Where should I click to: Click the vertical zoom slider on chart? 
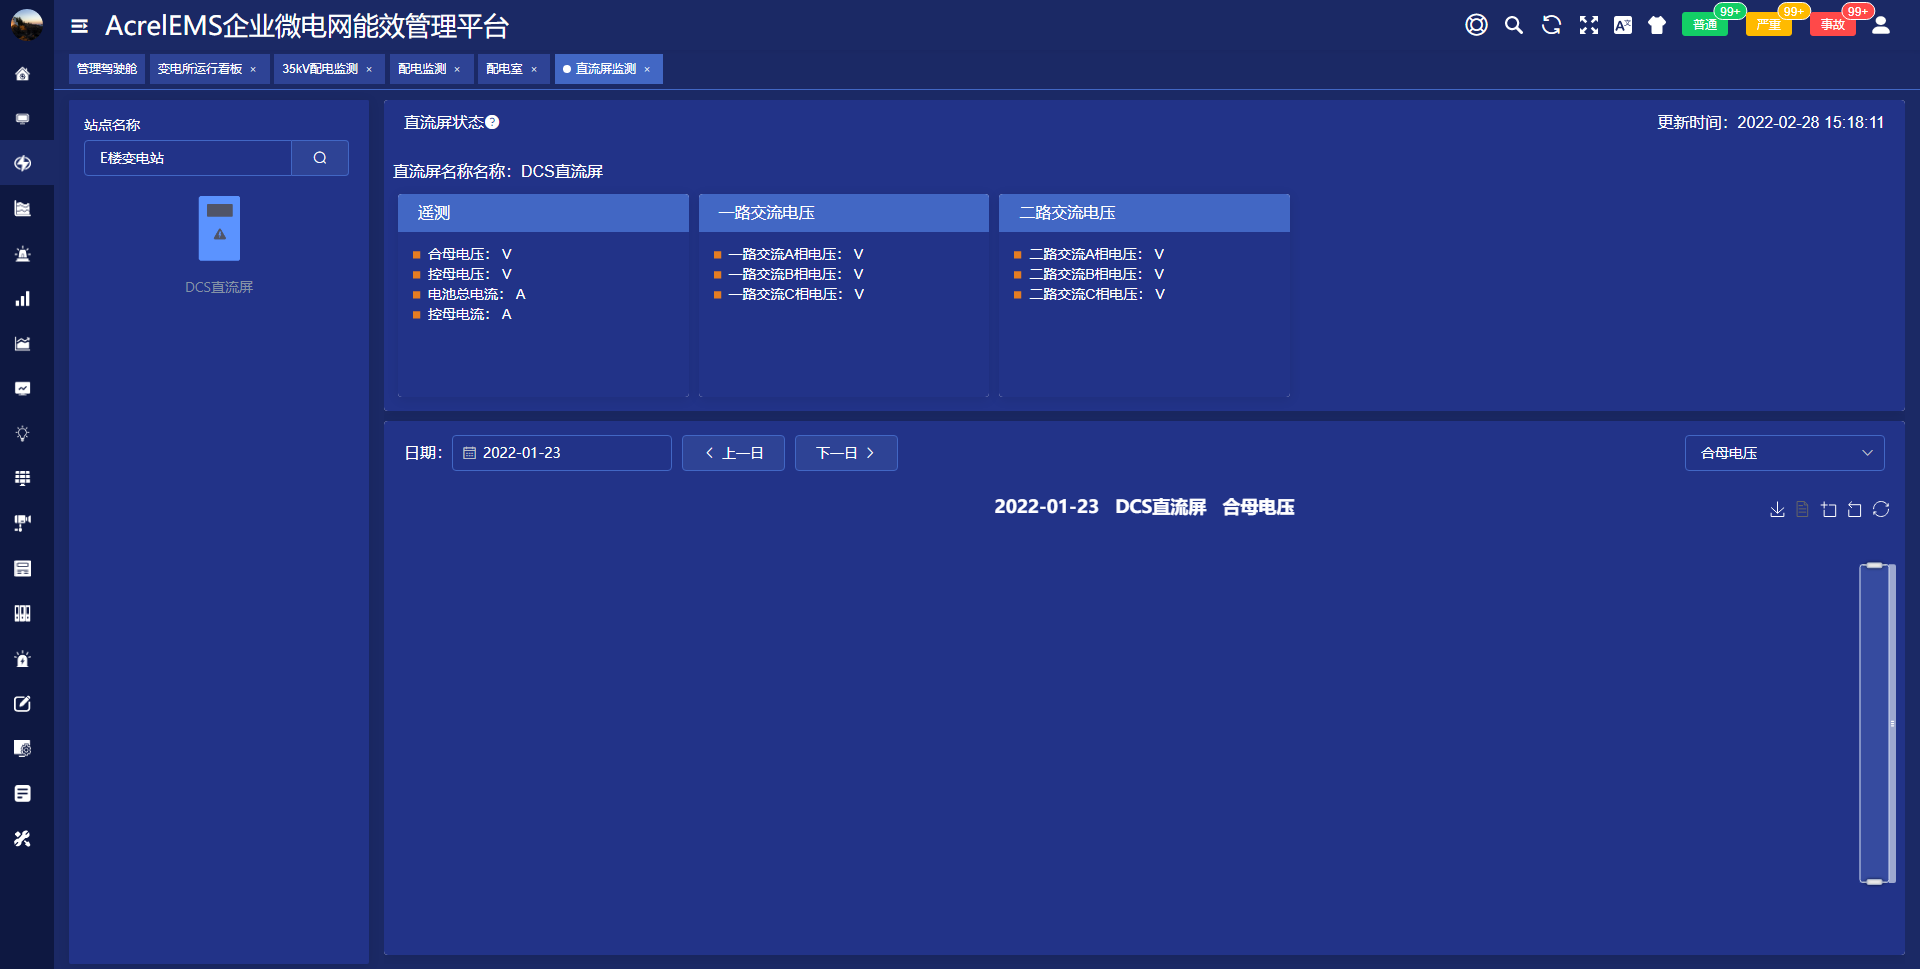tap(1875, 723)
